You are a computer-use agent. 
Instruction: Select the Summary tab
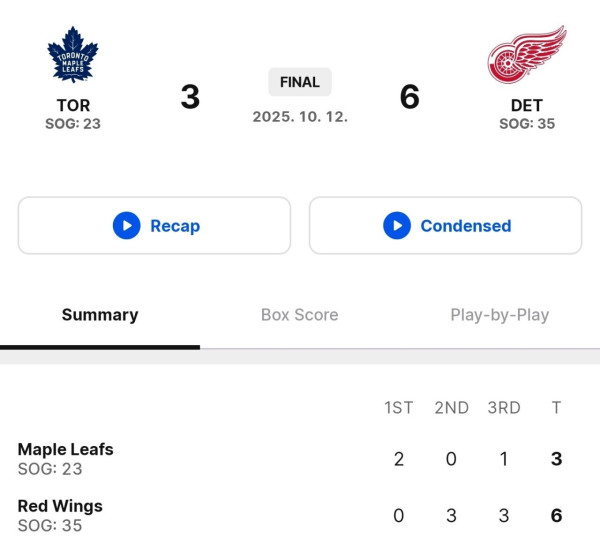[100, 315]
